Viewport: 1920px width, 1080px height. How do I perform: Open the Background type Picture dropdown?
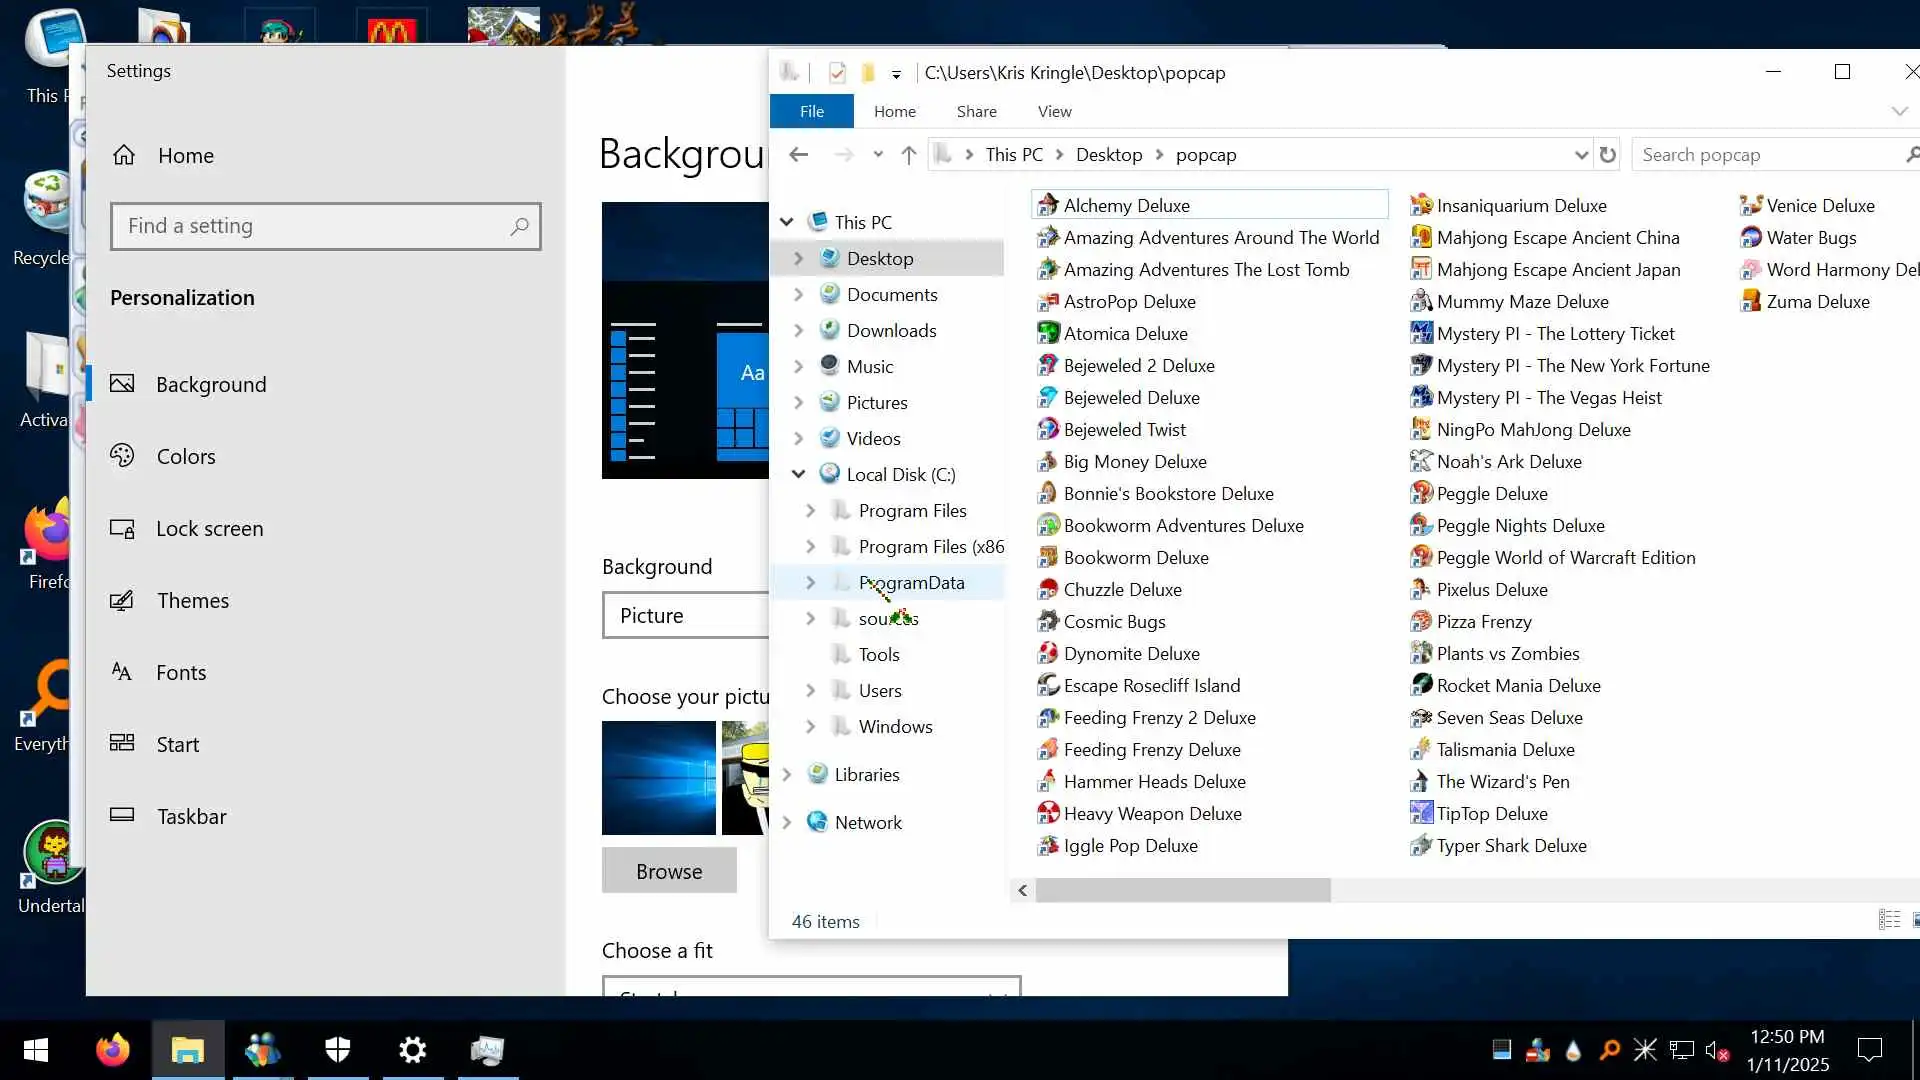(686, 616)
